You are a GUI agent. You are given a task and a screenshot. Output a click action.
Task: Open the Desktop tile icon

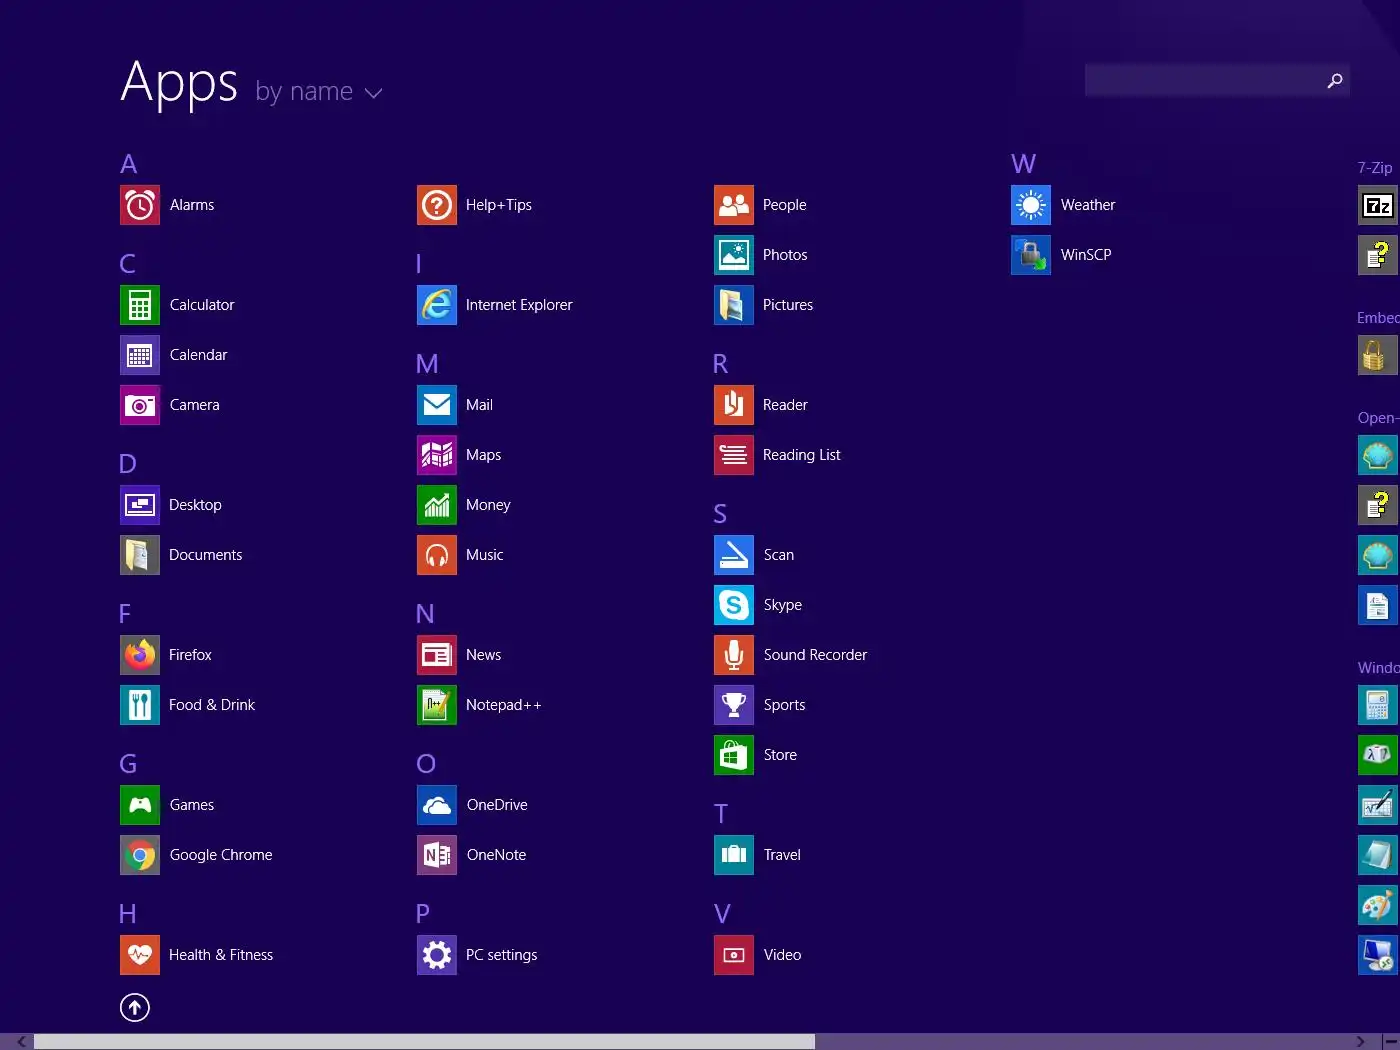(140, 505)
